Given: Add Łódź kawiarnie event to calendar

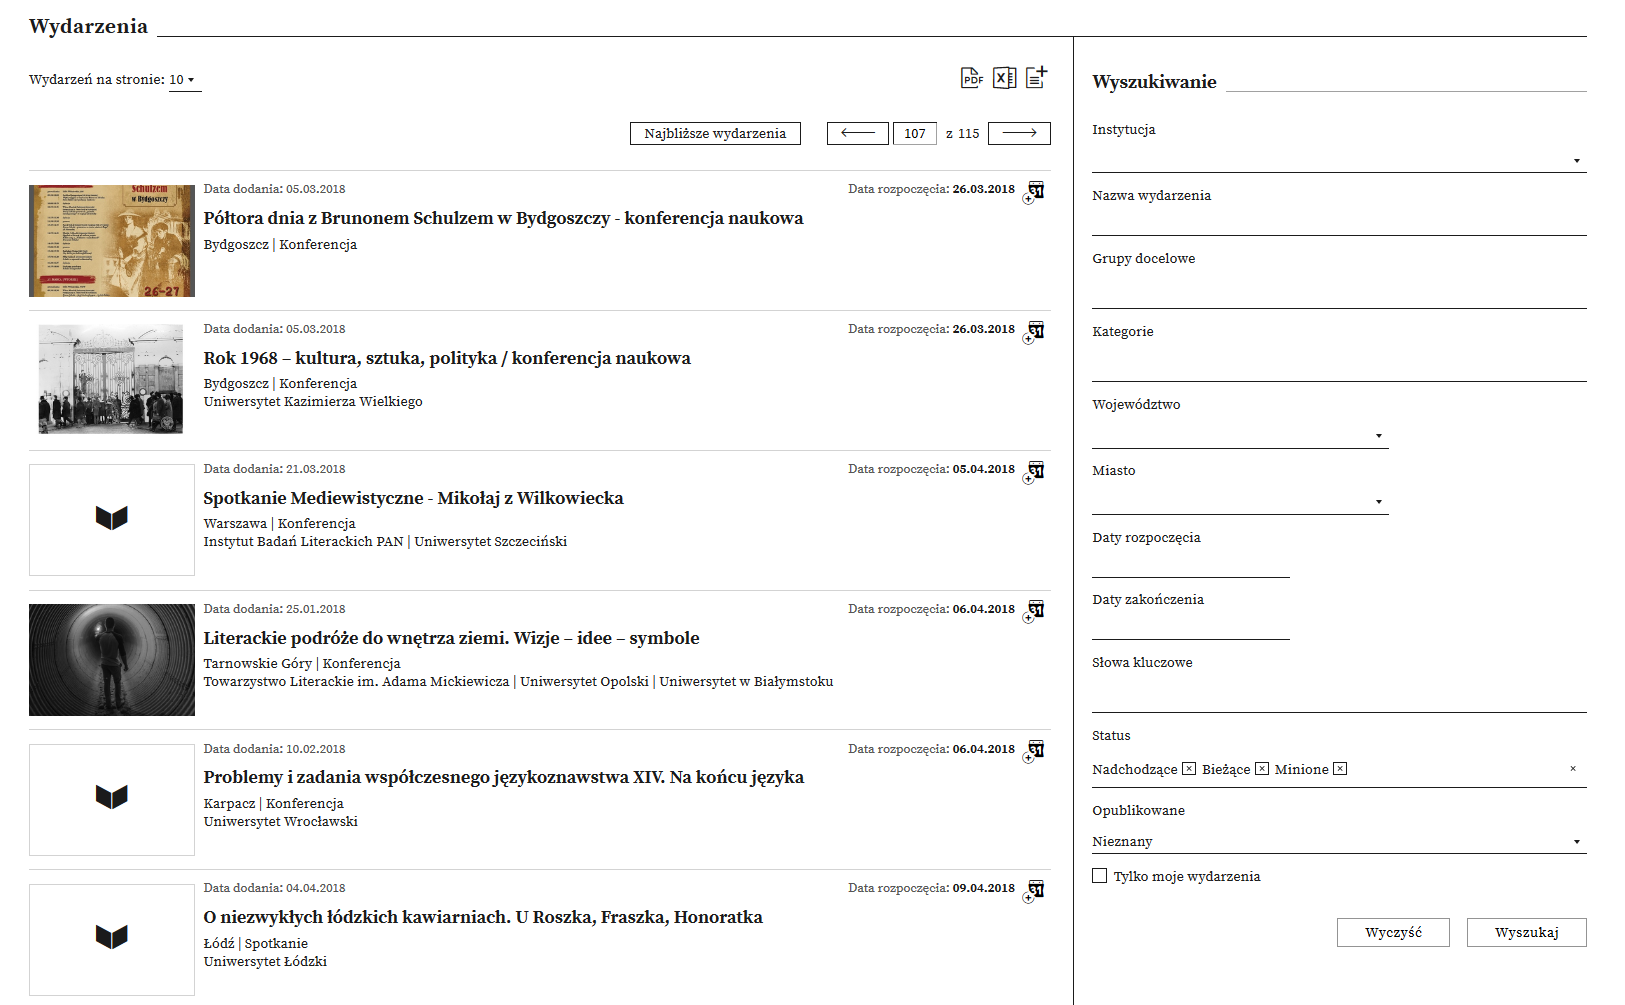Looking at the screenshot, I should (1035, 890).
